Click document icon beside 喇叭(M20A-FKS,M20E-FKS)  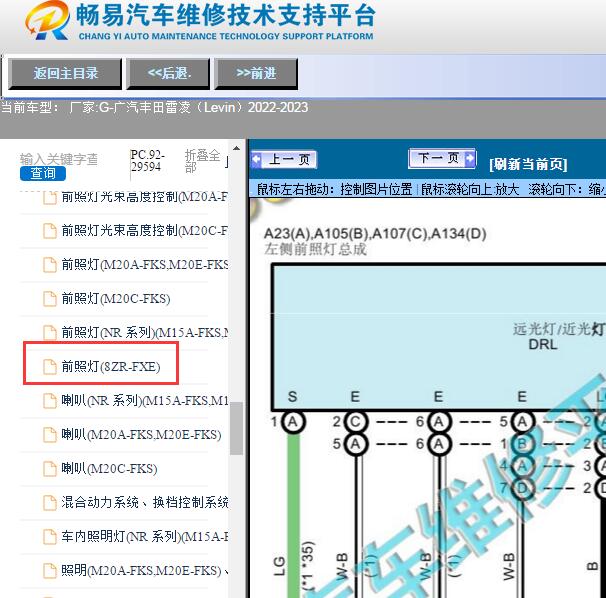[x=49, y=434]
